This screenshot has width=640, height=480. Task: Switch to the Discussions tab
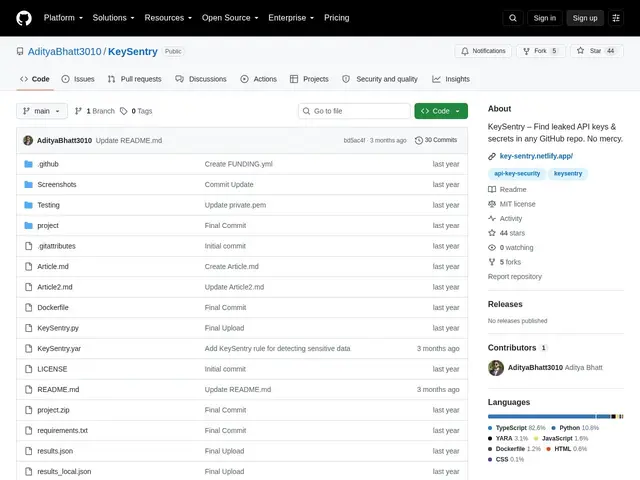tap(201, 79)
